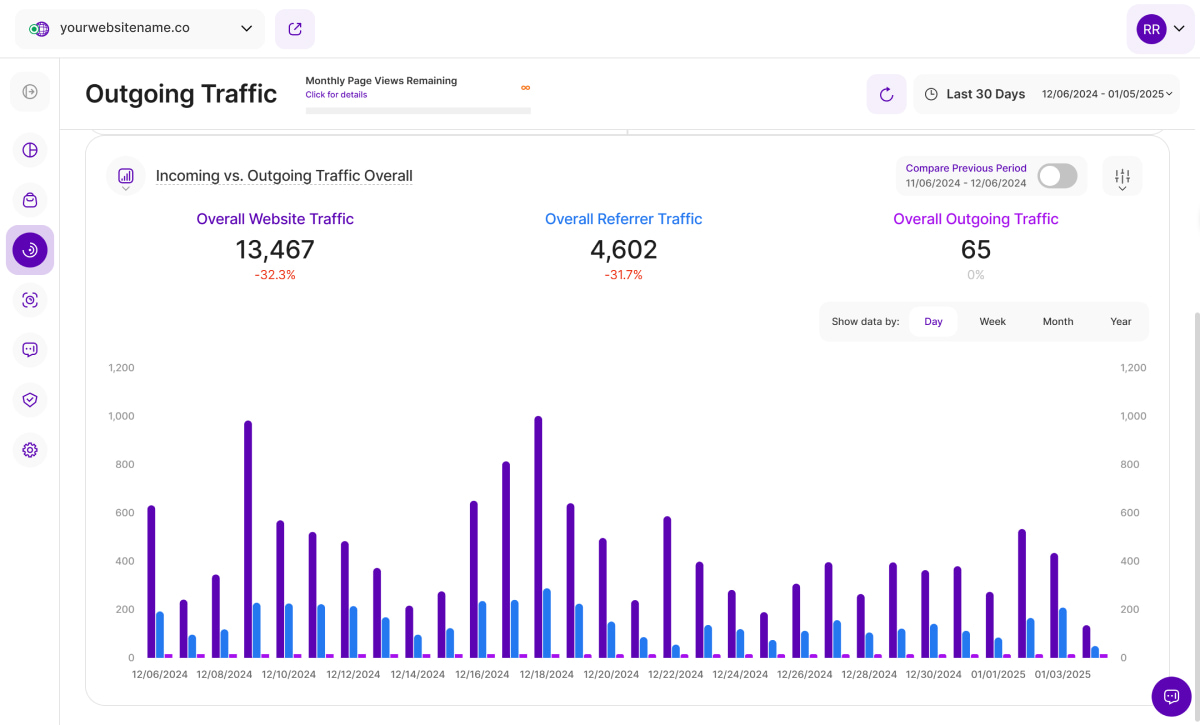Open the shield security sidebar icon

(x=30, y=400)
